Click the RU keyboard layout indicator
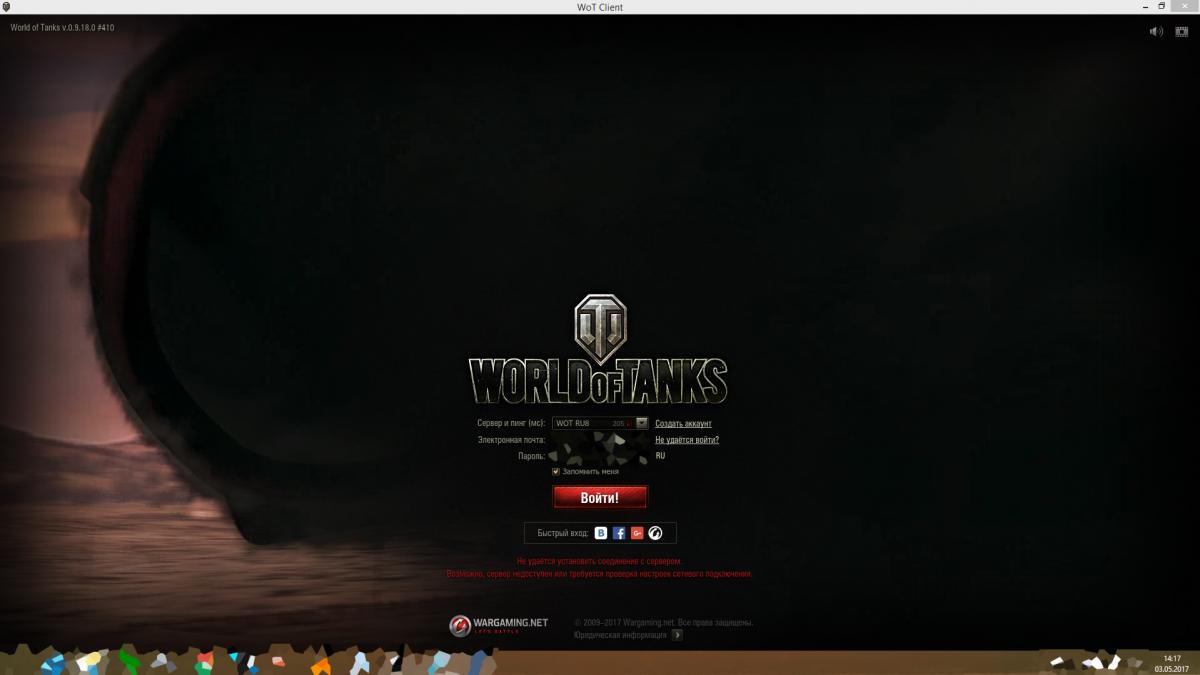Viewport: 1200px width, 675px height. tap(660, 456)
